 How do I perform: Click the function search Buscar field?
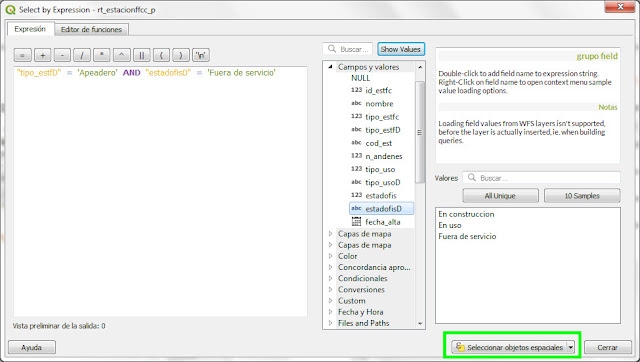[x=348, y=49]
